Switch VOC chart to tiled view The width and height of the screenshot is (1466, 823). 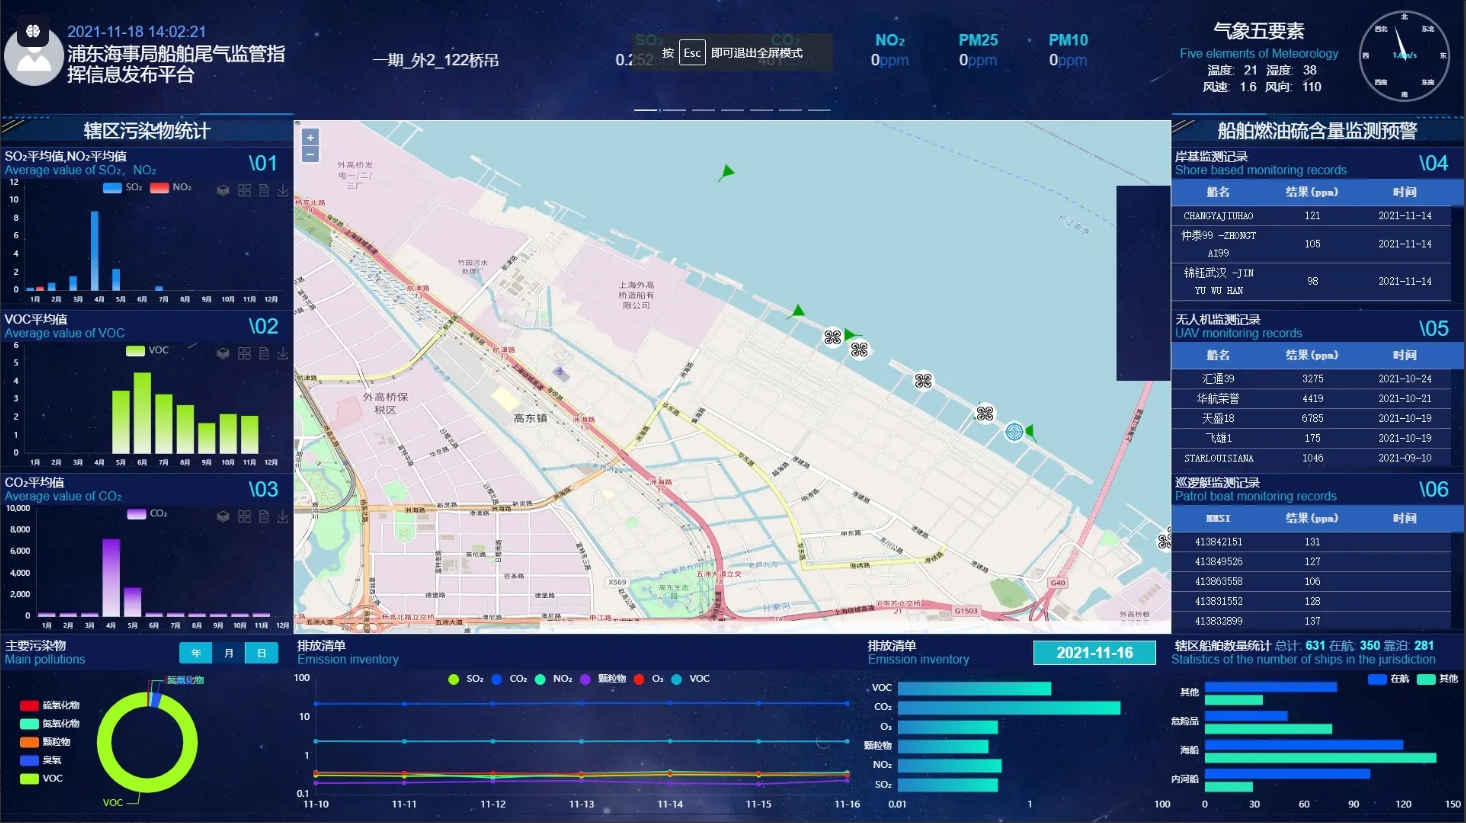pyautogui.click(x=244, y=353)
